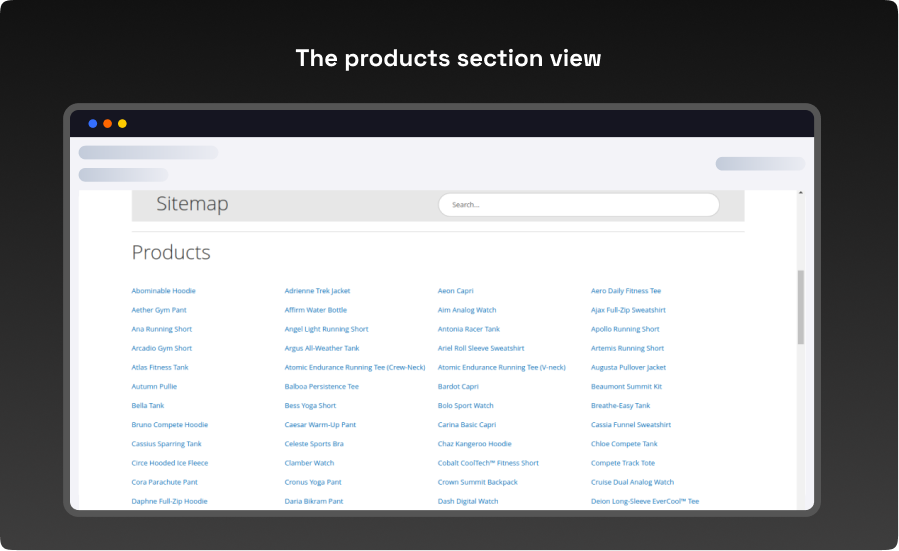Click the yellow dot in the window title bar
This screenshot has width=899, height=551.
pyautogui.click(x=122, y=124)
